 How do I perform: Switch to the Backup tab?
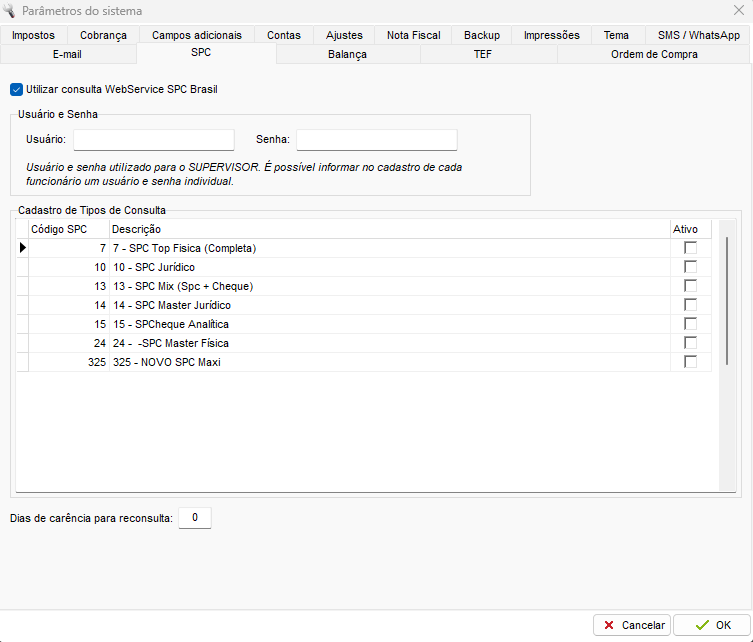(482, 35)
